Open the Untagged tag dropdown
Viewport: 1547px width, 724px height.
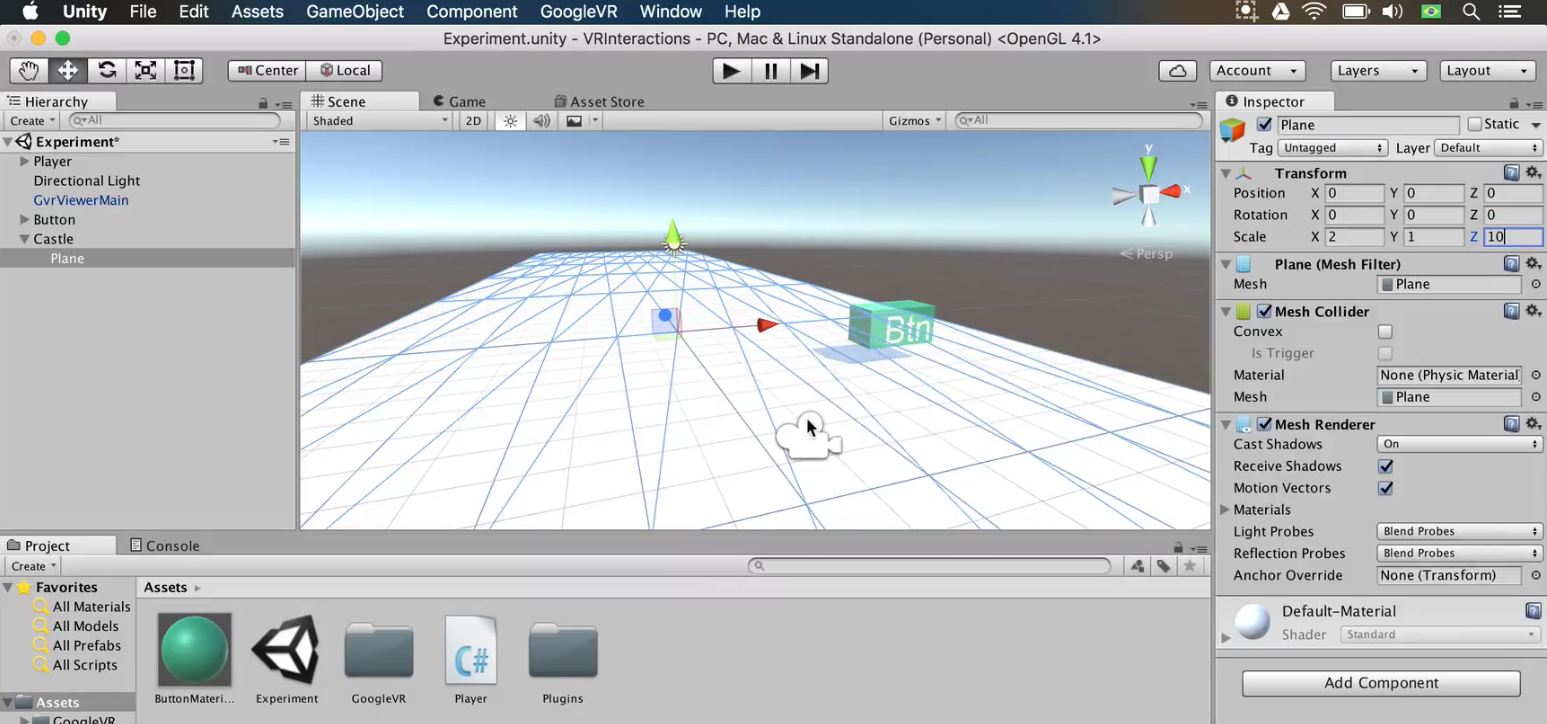1333,147
